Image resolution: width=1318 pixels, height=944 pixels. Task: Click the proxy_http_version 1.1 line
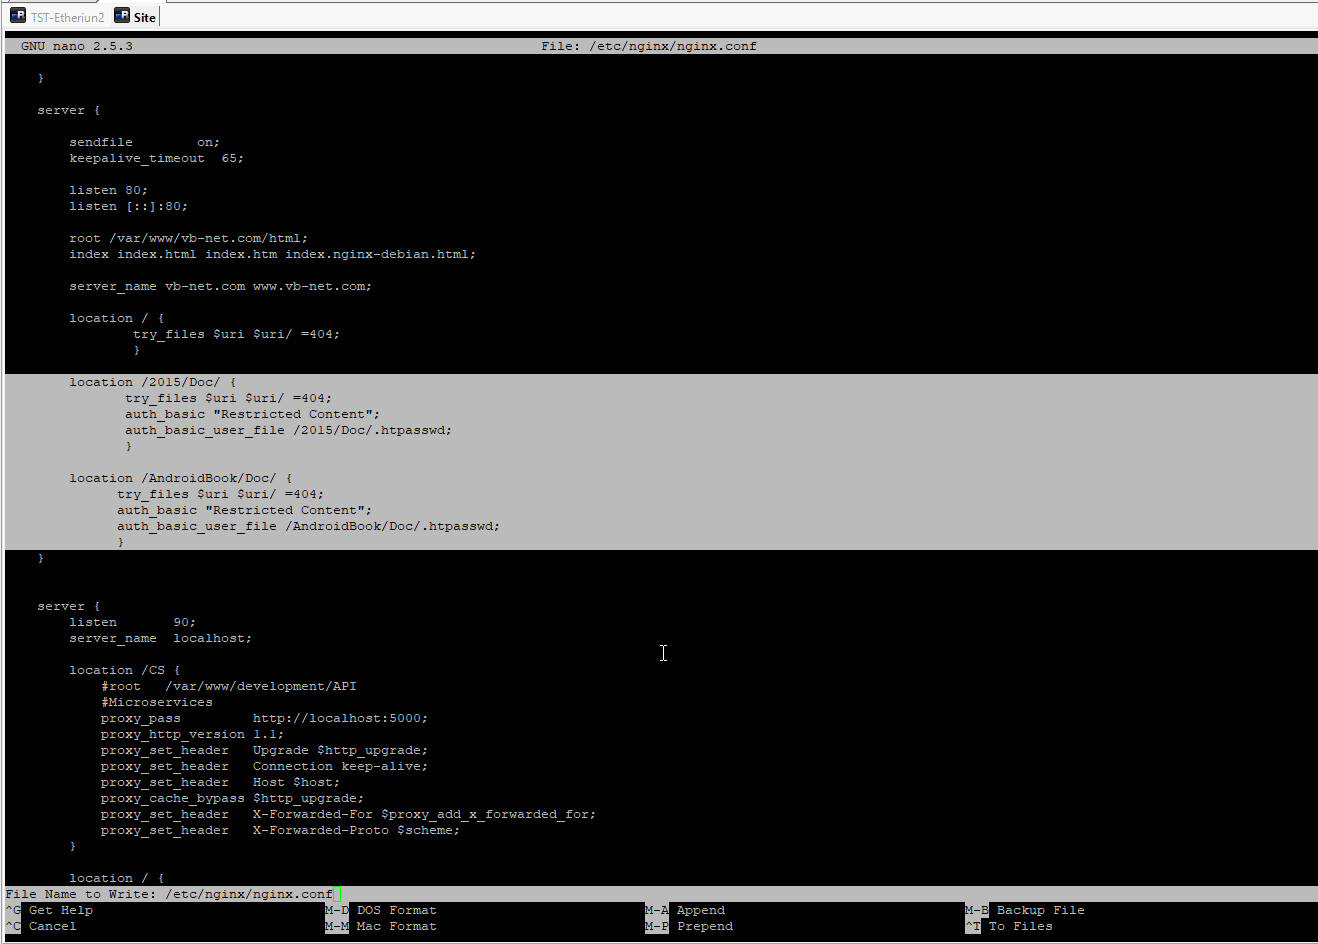(x=193, y=734)
